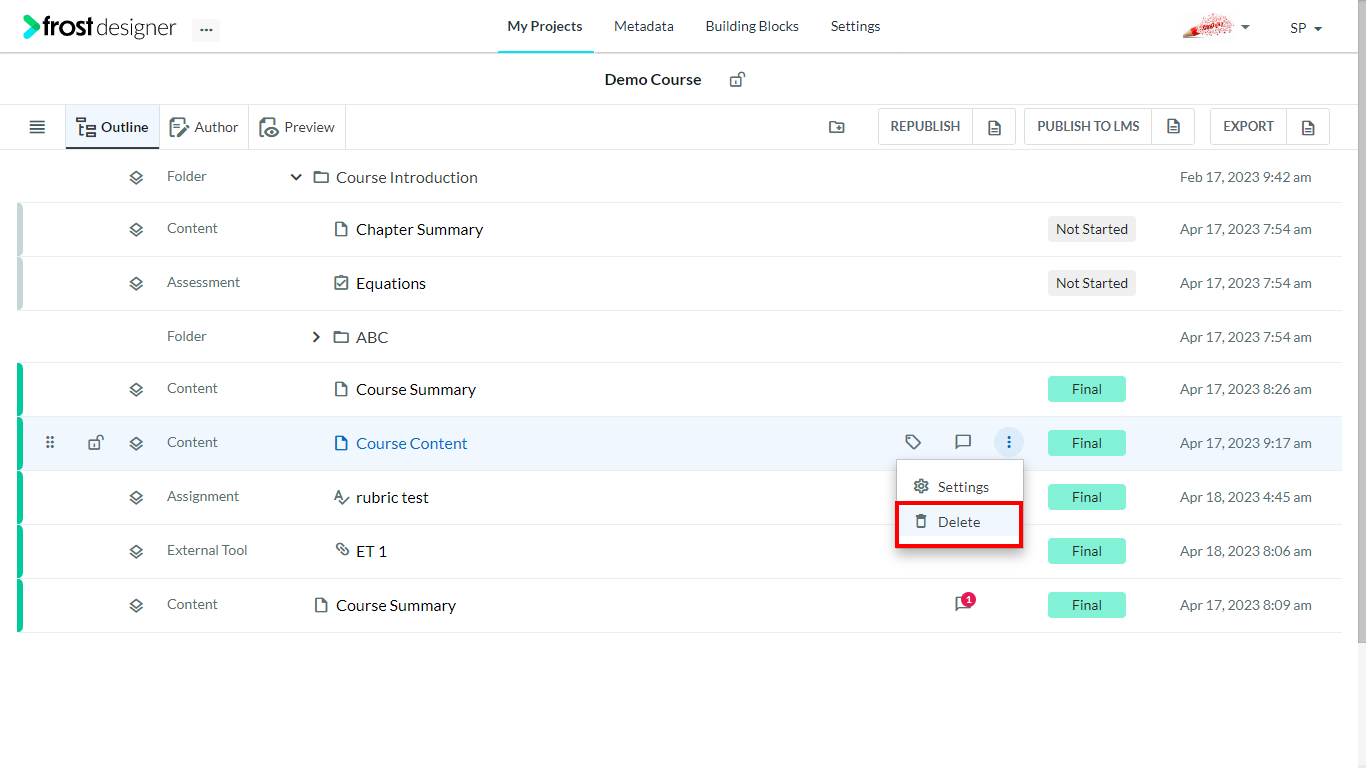This screenshot has width=1366, height=768.
Task: Click the Not Started status of Equations
Action: pos(1092,283)
